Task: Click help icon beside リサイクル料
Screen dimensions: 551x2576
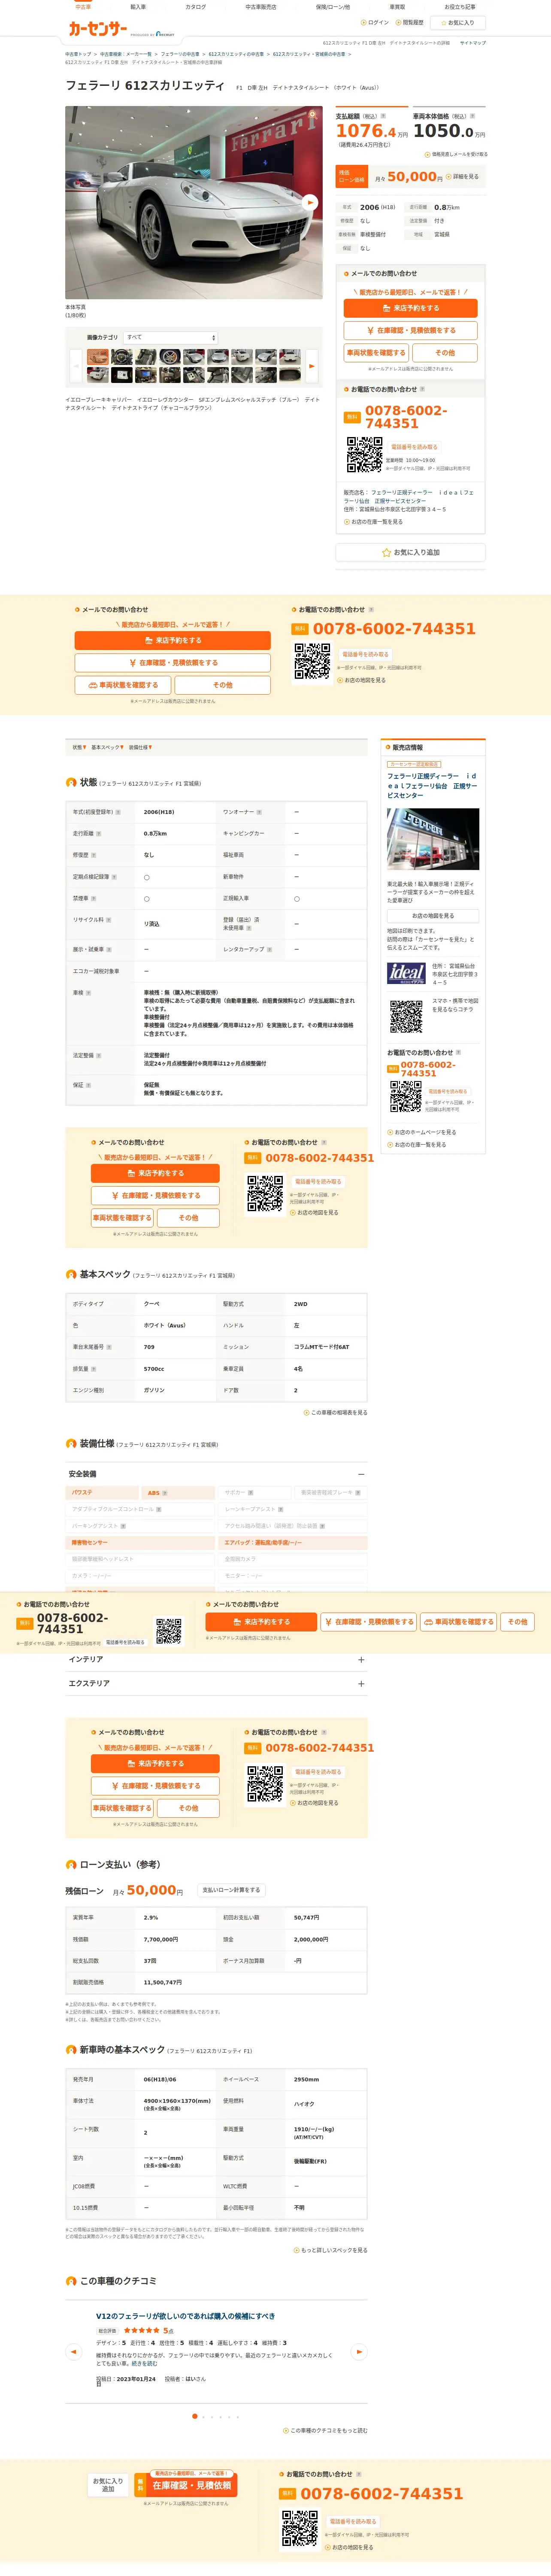Action: coord(109,920)
